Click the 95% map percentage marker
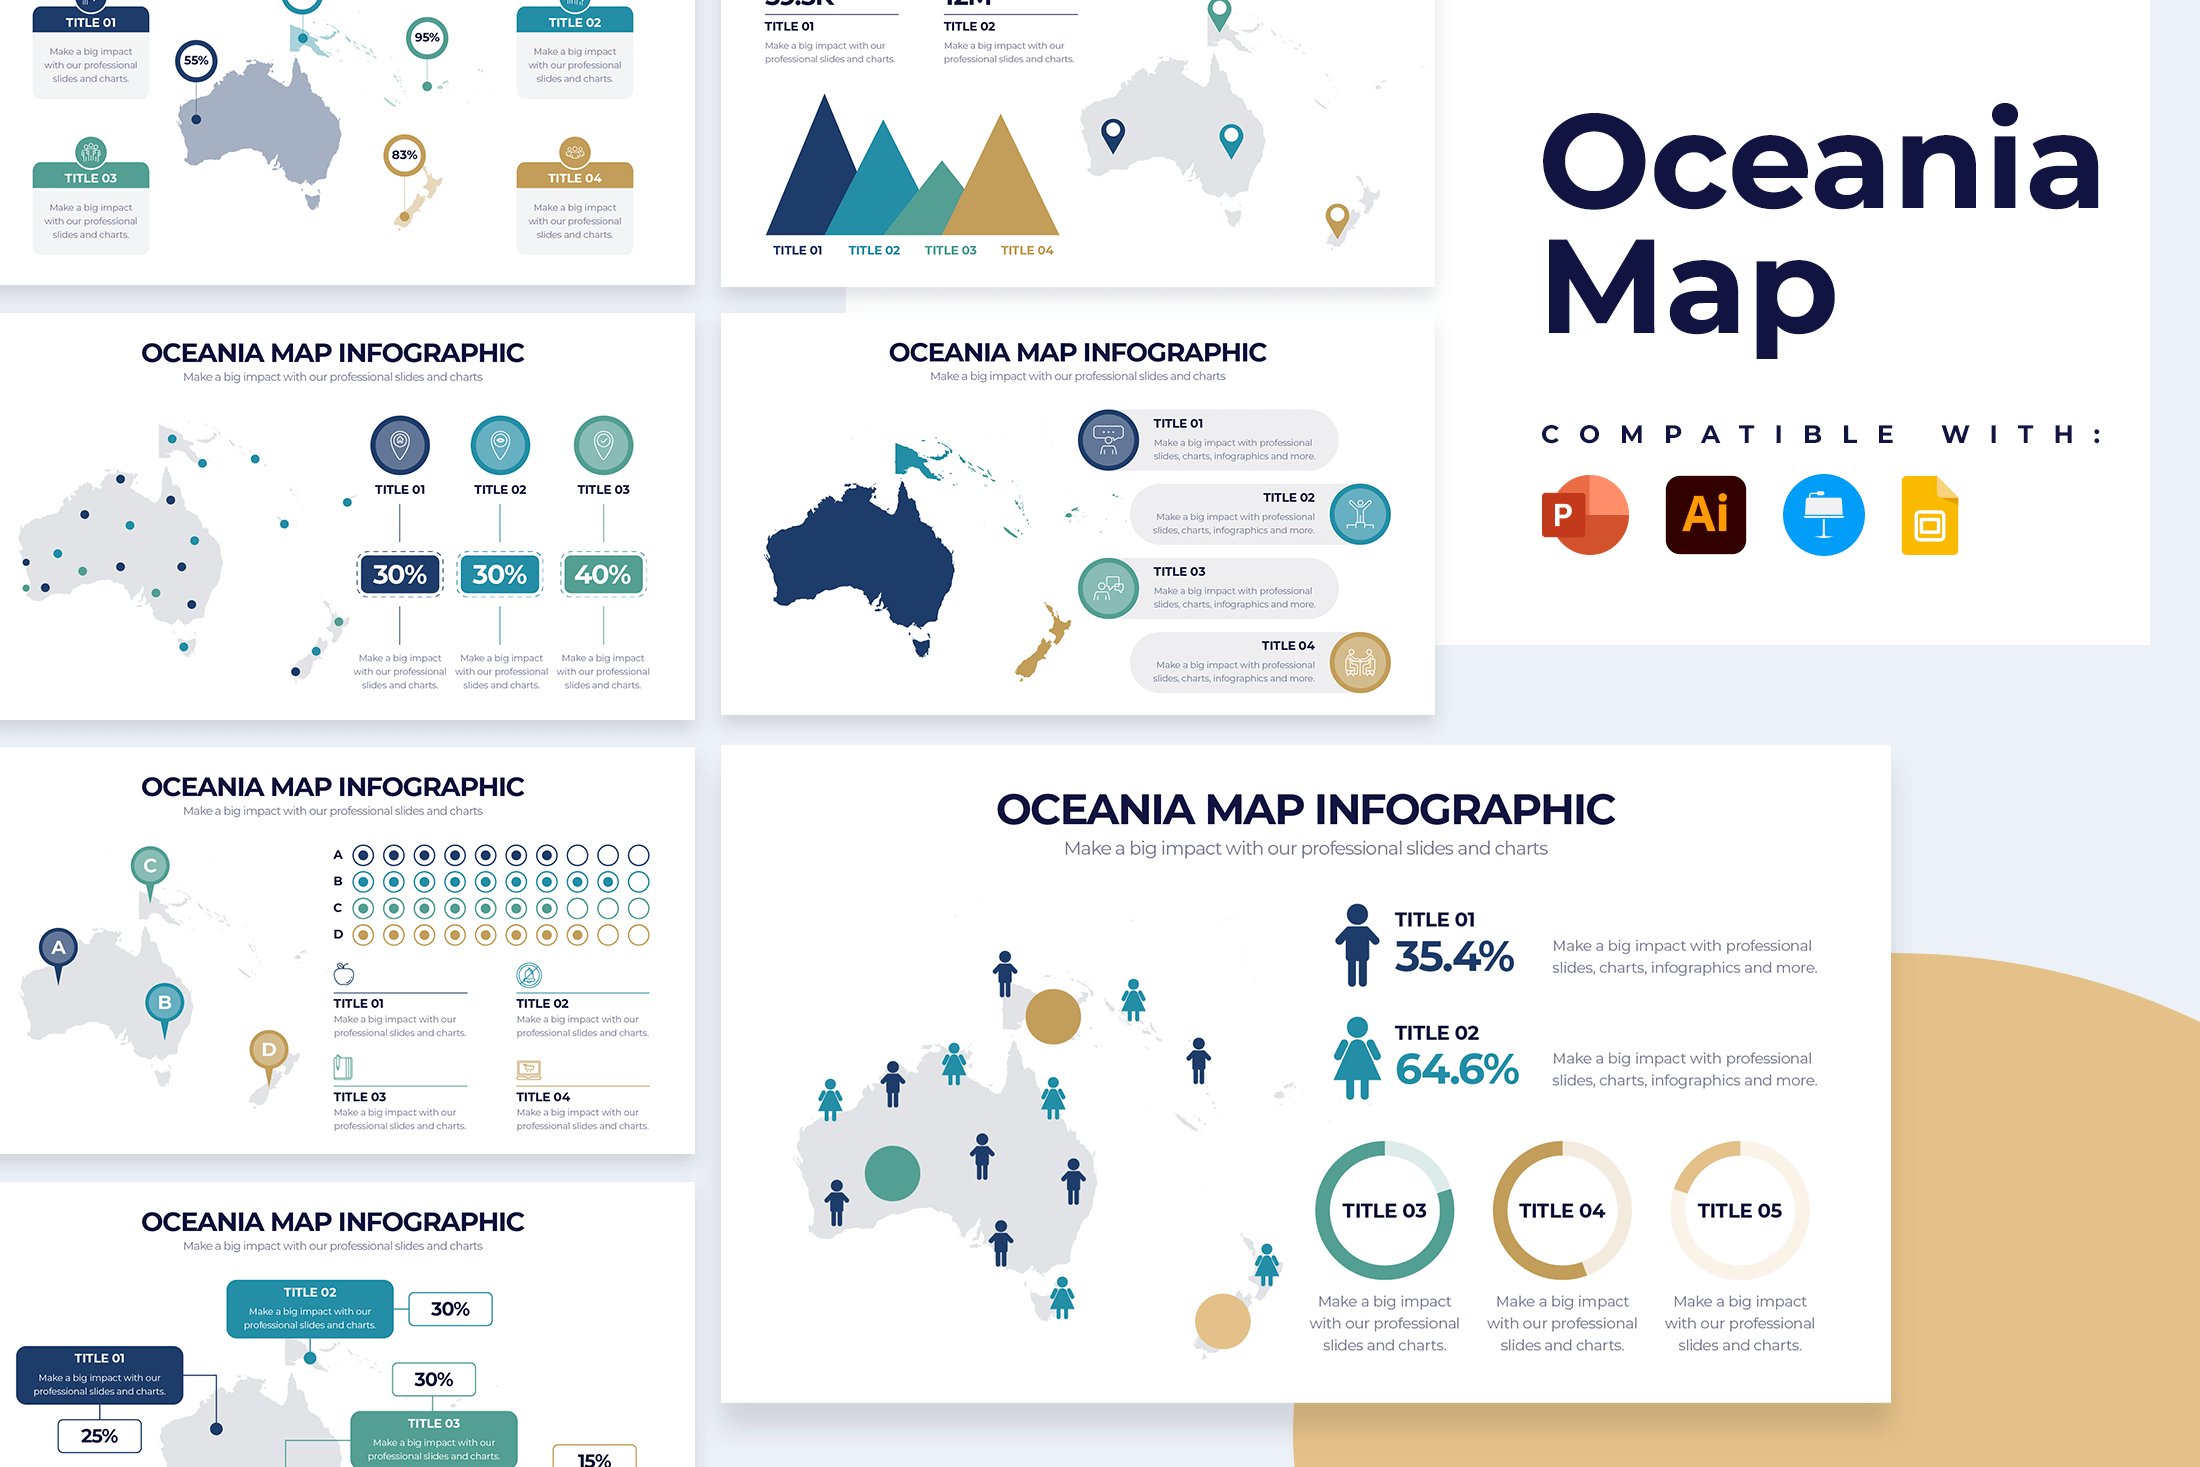2200x1467 pixels. [x=427, y=38]
